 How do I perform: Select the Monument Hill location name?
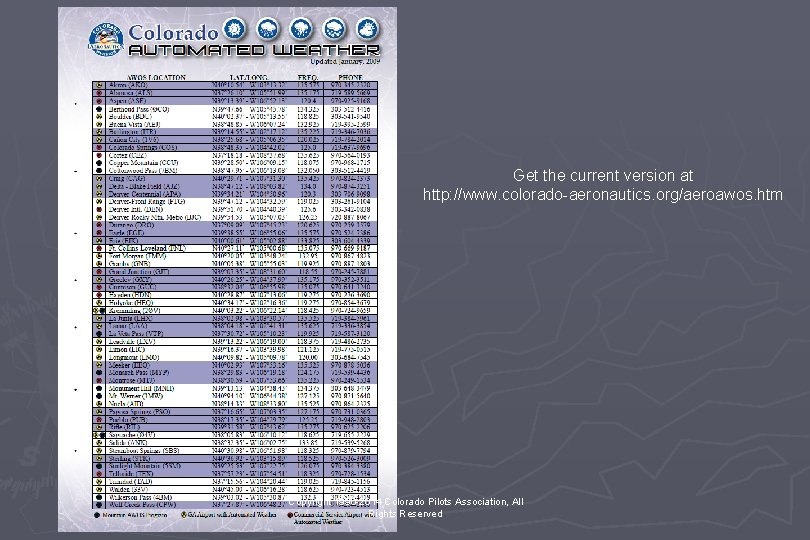[x=141, y=388]
